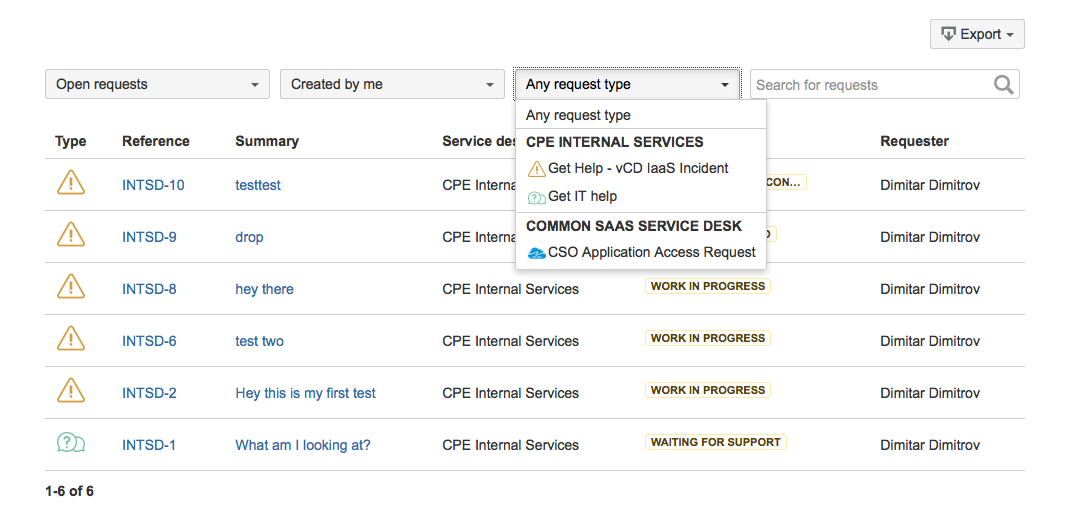Image resolution: width=1065 pixels, height=519 pixels.
Task: Choose CSO Application Access Request
Action: (x=641, y=253)
